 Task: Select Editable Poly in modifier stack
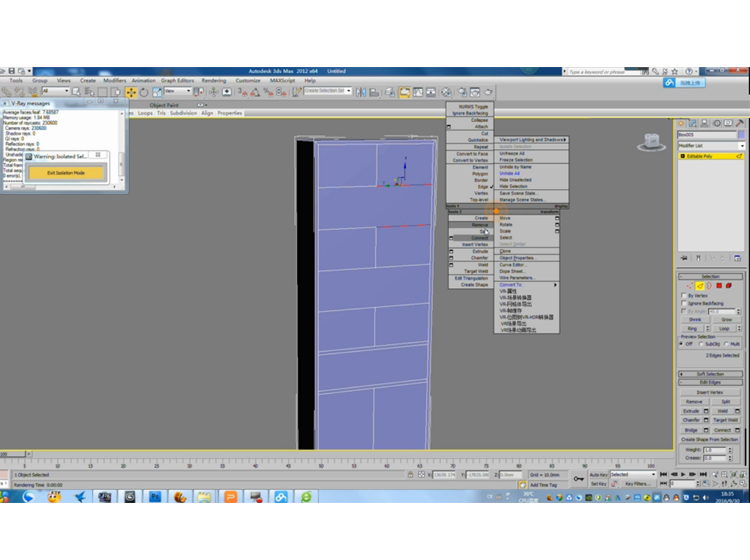(711, 156)
